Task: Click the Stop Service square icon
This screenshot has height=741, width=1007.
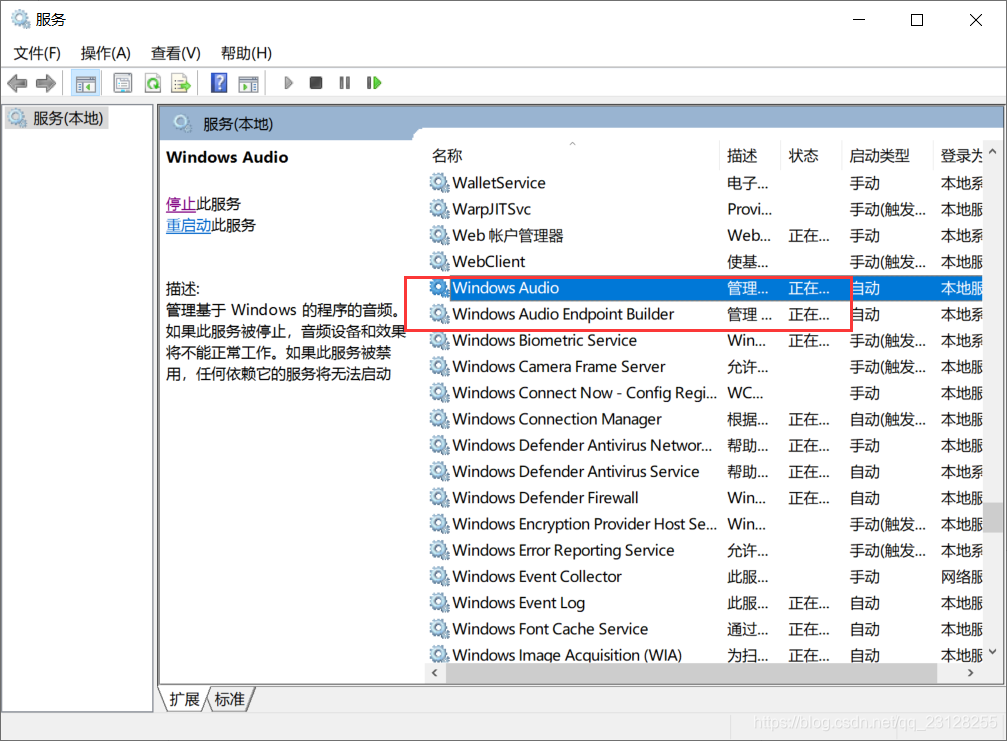Action: coord(315,83)
